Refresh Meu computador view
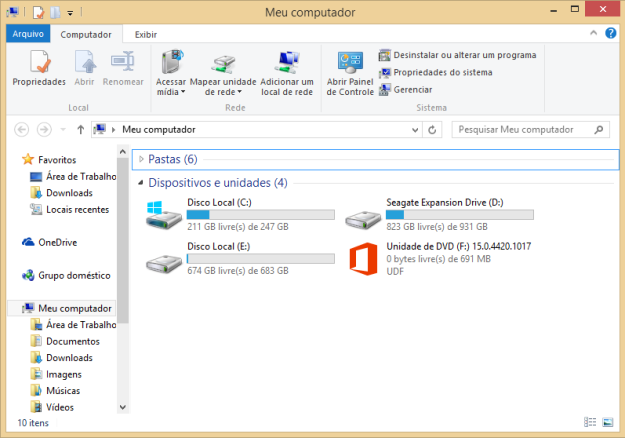This screenshot has height=438, width=625. click(432, 130)
